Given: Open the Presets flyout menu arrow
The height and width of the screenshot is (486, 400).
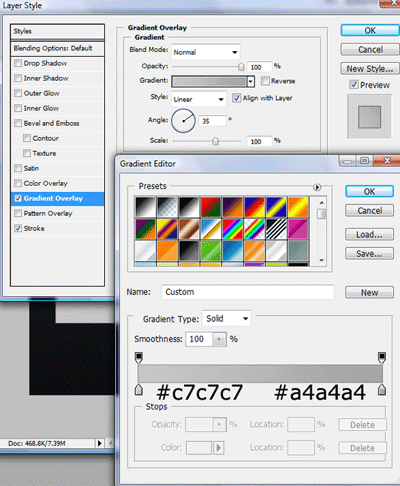Looking at the screenshot, I should click(x=317, y=187).
